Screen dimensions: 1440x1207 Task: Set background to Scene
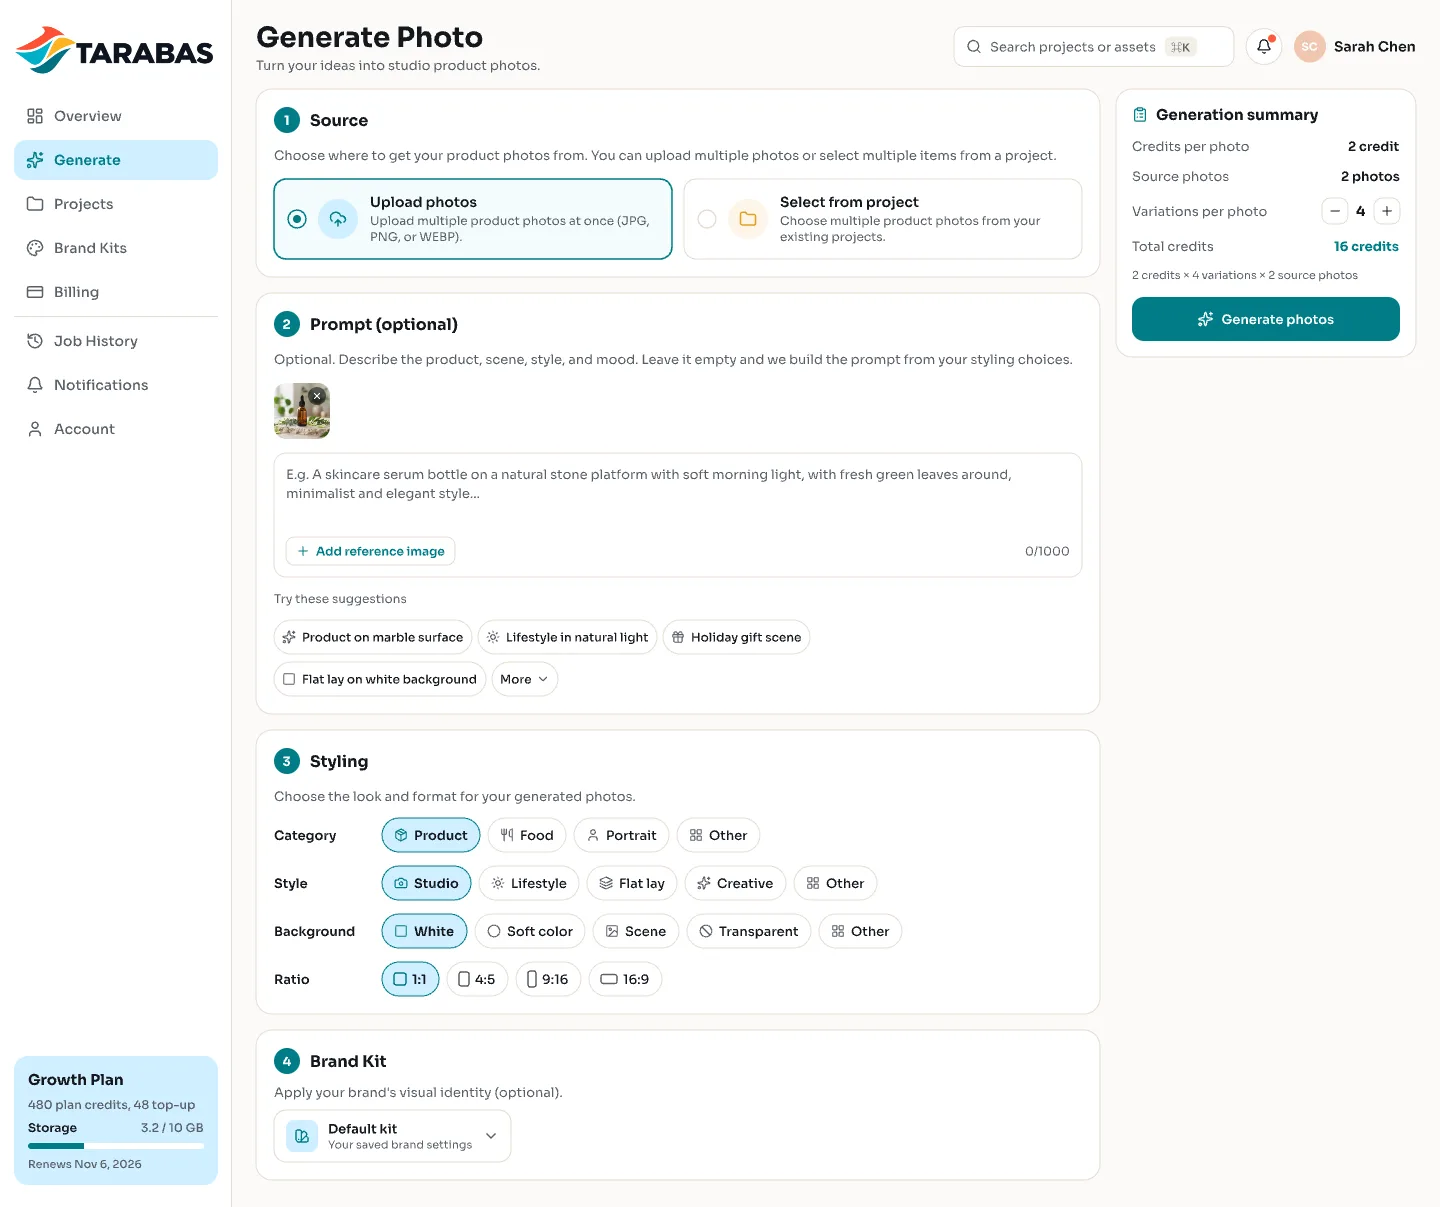tap(636, 931)
